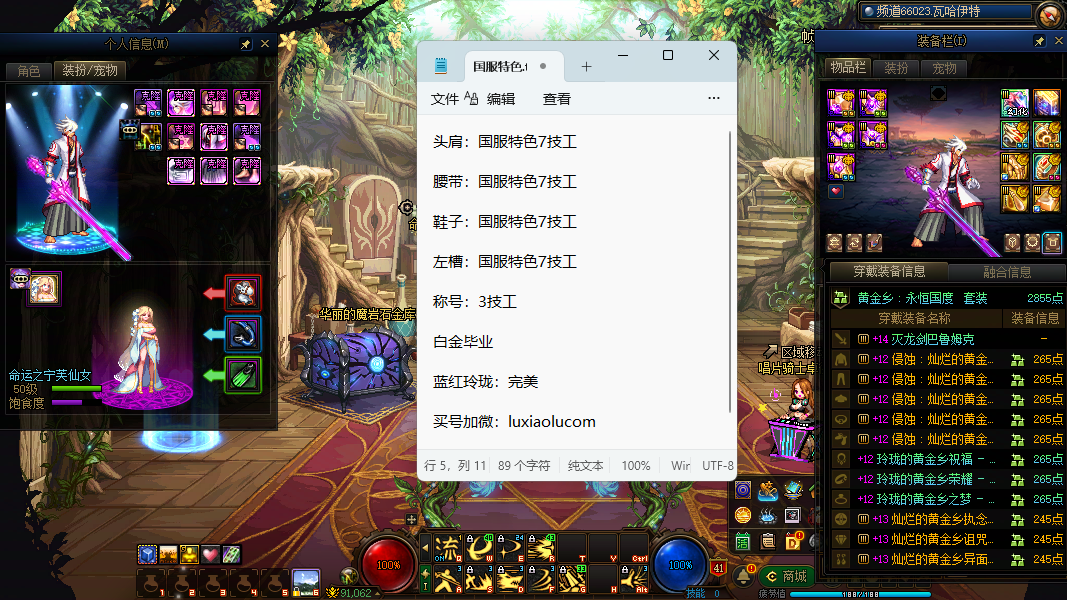The image size is (1067, 600).
Task: Click the heart icon in equipment panel
Action: click(x=836, y=191)
